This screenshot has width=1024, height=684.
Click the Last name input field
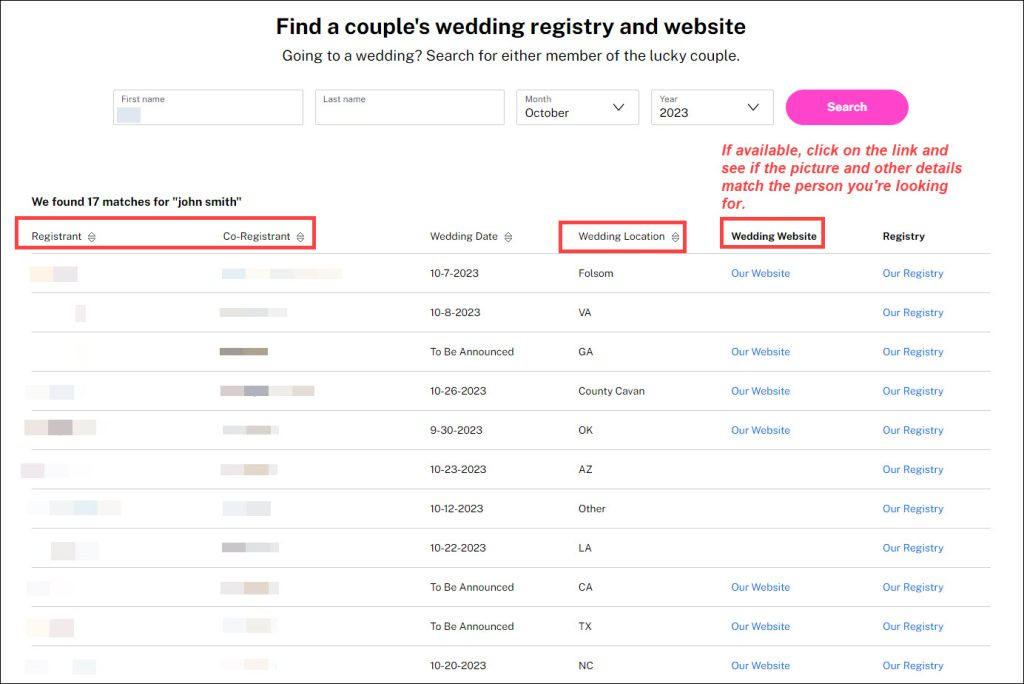coord(409,106)
